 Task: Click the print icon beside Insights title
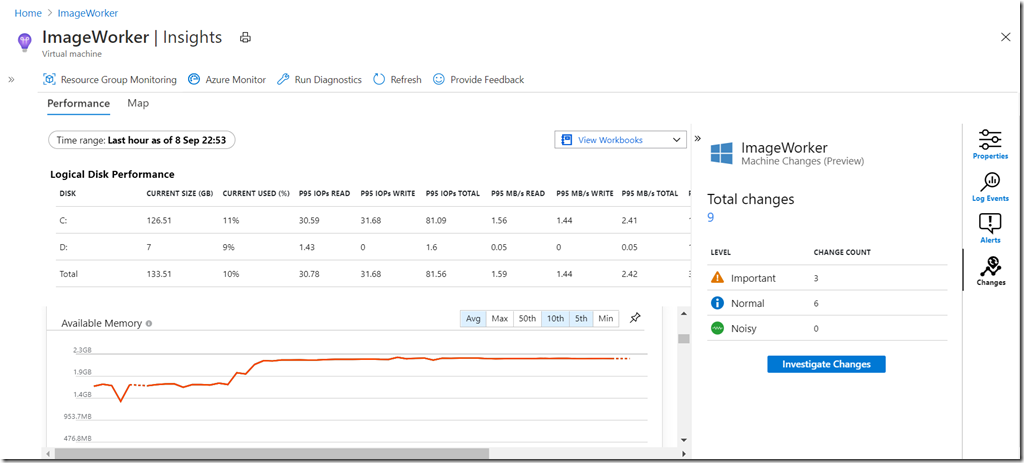point(245,38)
